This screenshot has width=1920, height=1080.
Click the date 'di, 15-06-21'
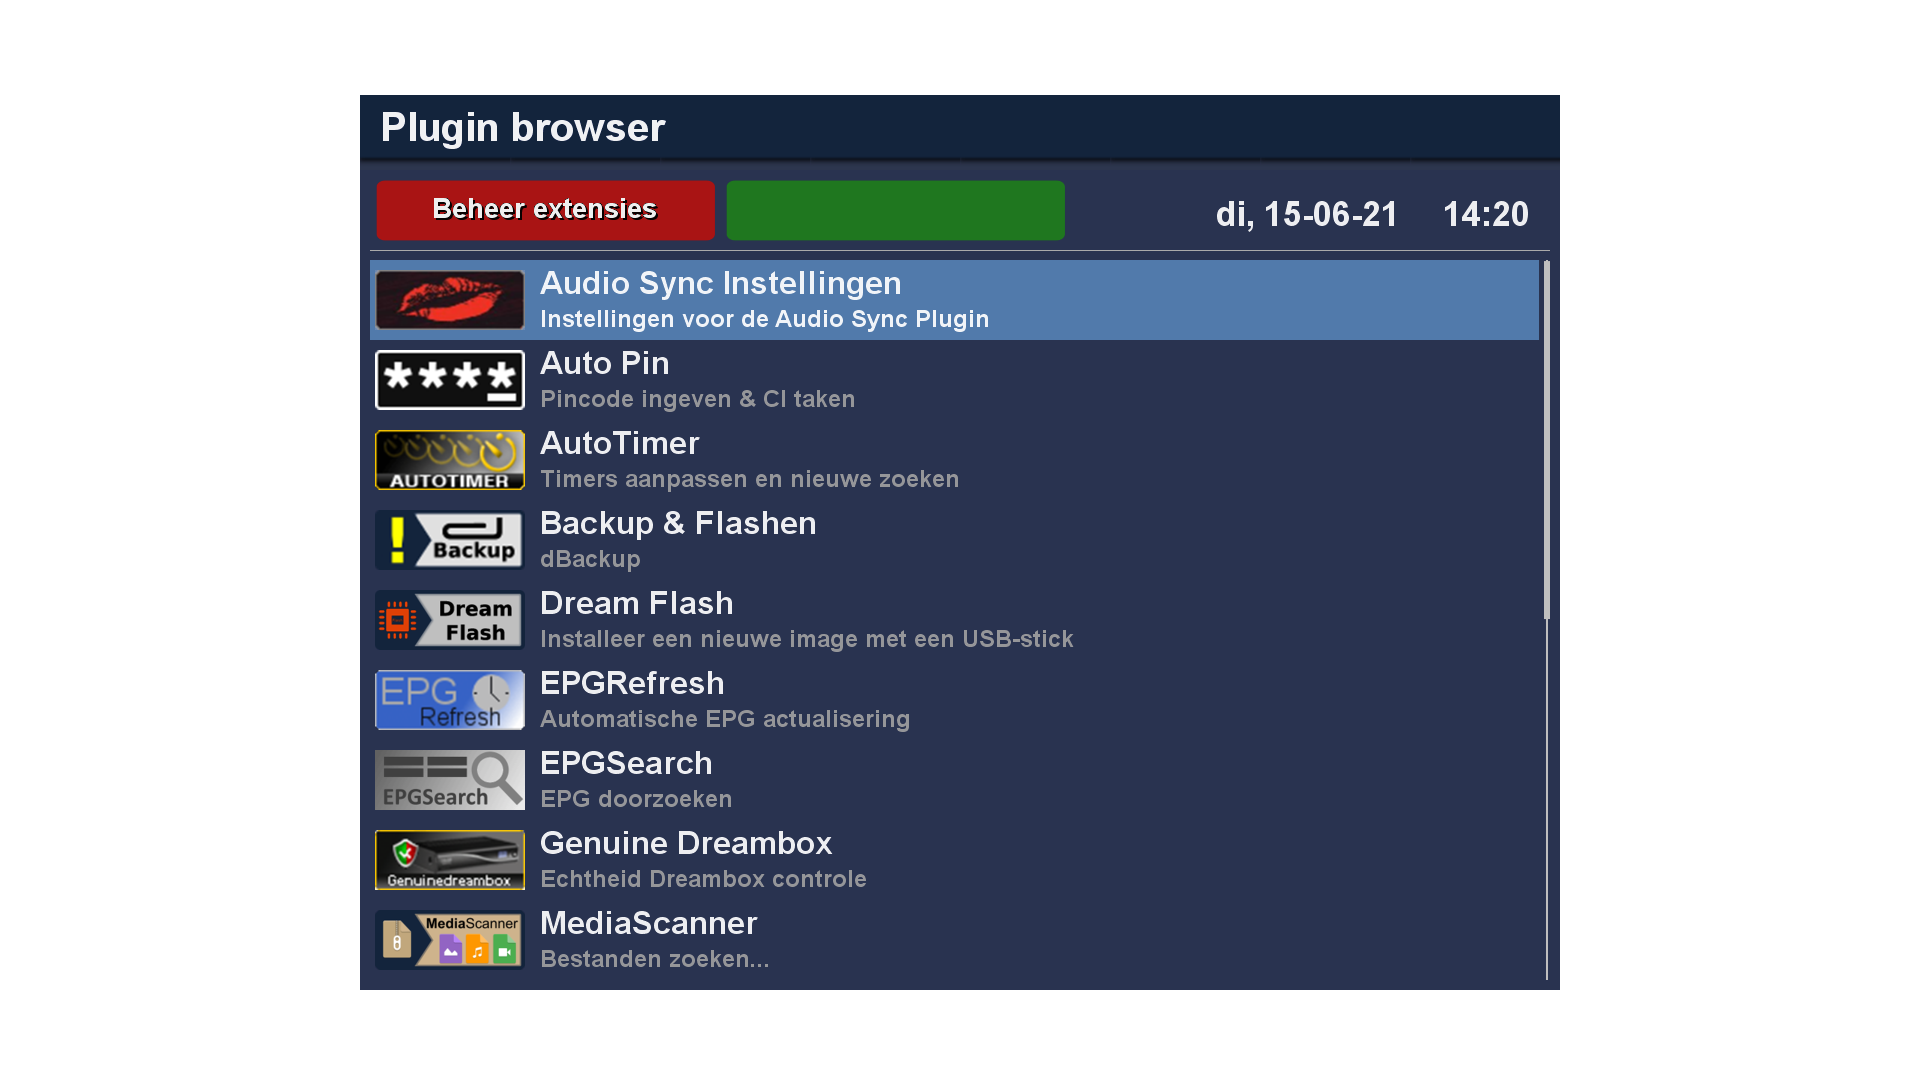(1306, 215)
